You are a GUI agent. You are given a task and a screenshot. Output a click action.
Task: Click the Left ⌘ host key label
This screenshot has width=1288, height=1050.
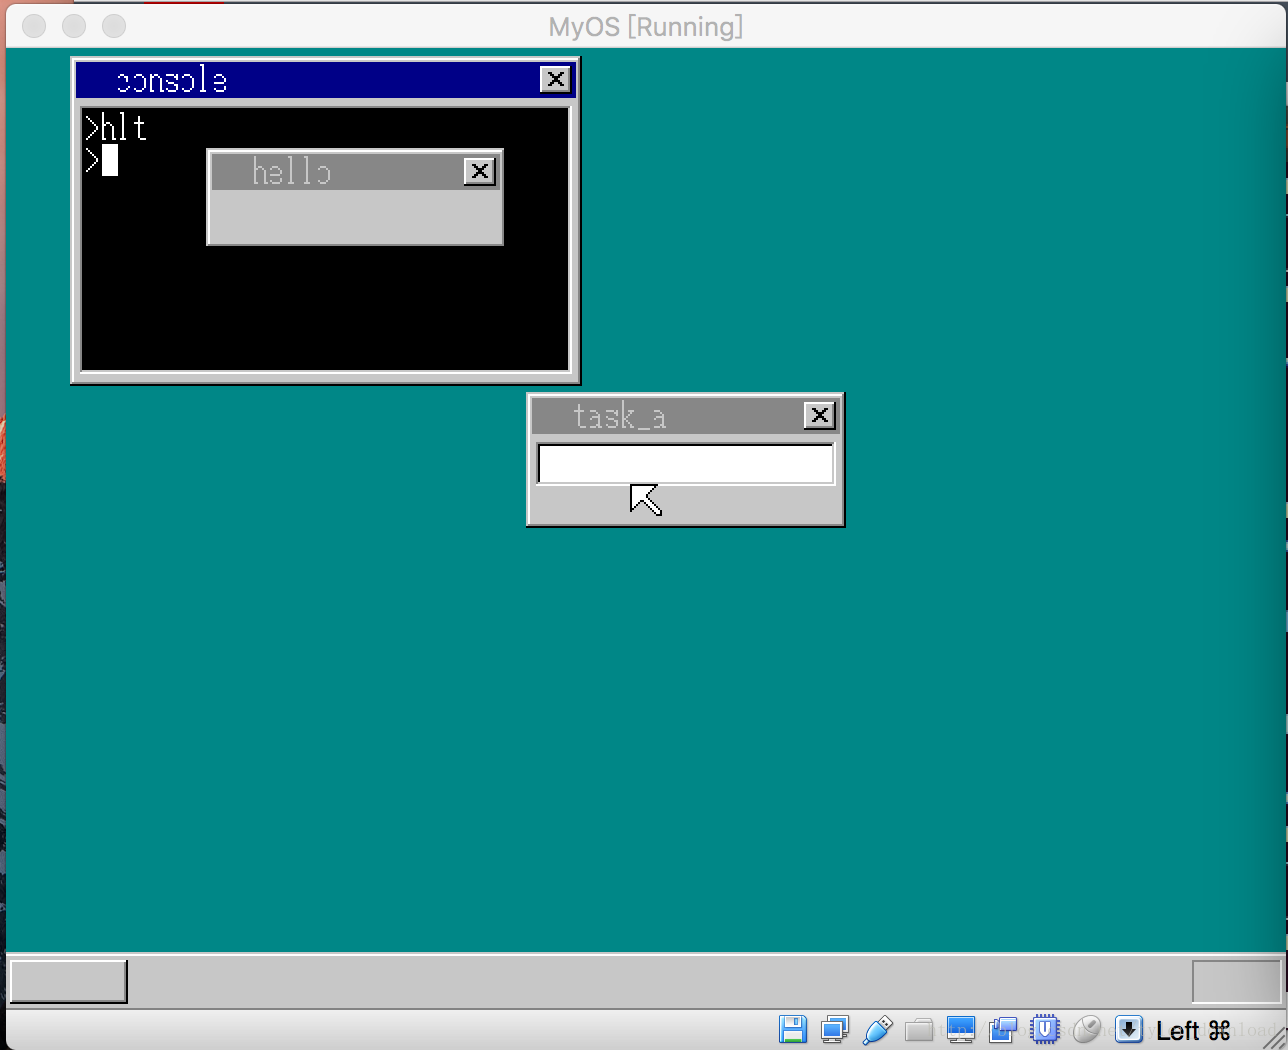click(x=1193, y=1030)
